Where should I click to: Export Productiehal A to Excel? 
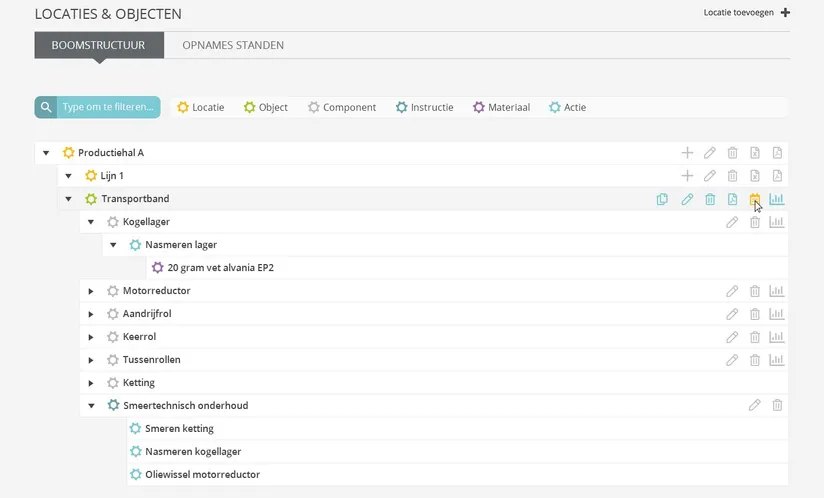(755, 153)
